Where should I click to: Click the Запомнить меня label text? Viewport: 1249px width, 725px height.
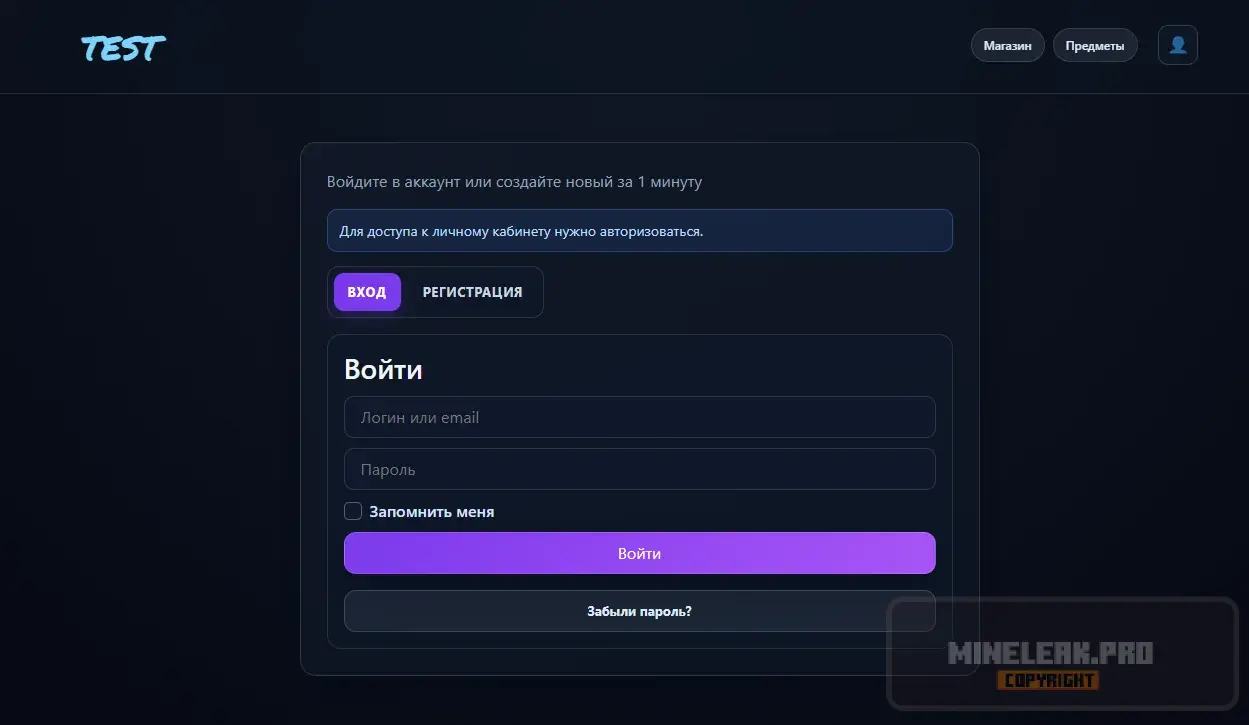pos(431,512)
